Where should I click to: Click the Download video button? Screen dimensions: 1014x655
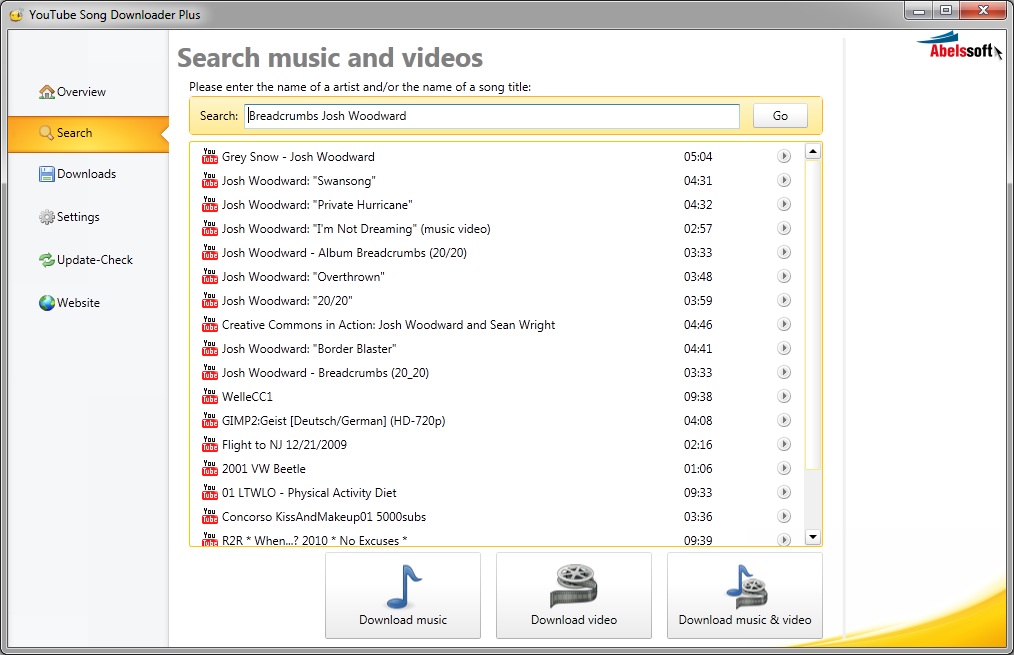click(x=573, y=596)
